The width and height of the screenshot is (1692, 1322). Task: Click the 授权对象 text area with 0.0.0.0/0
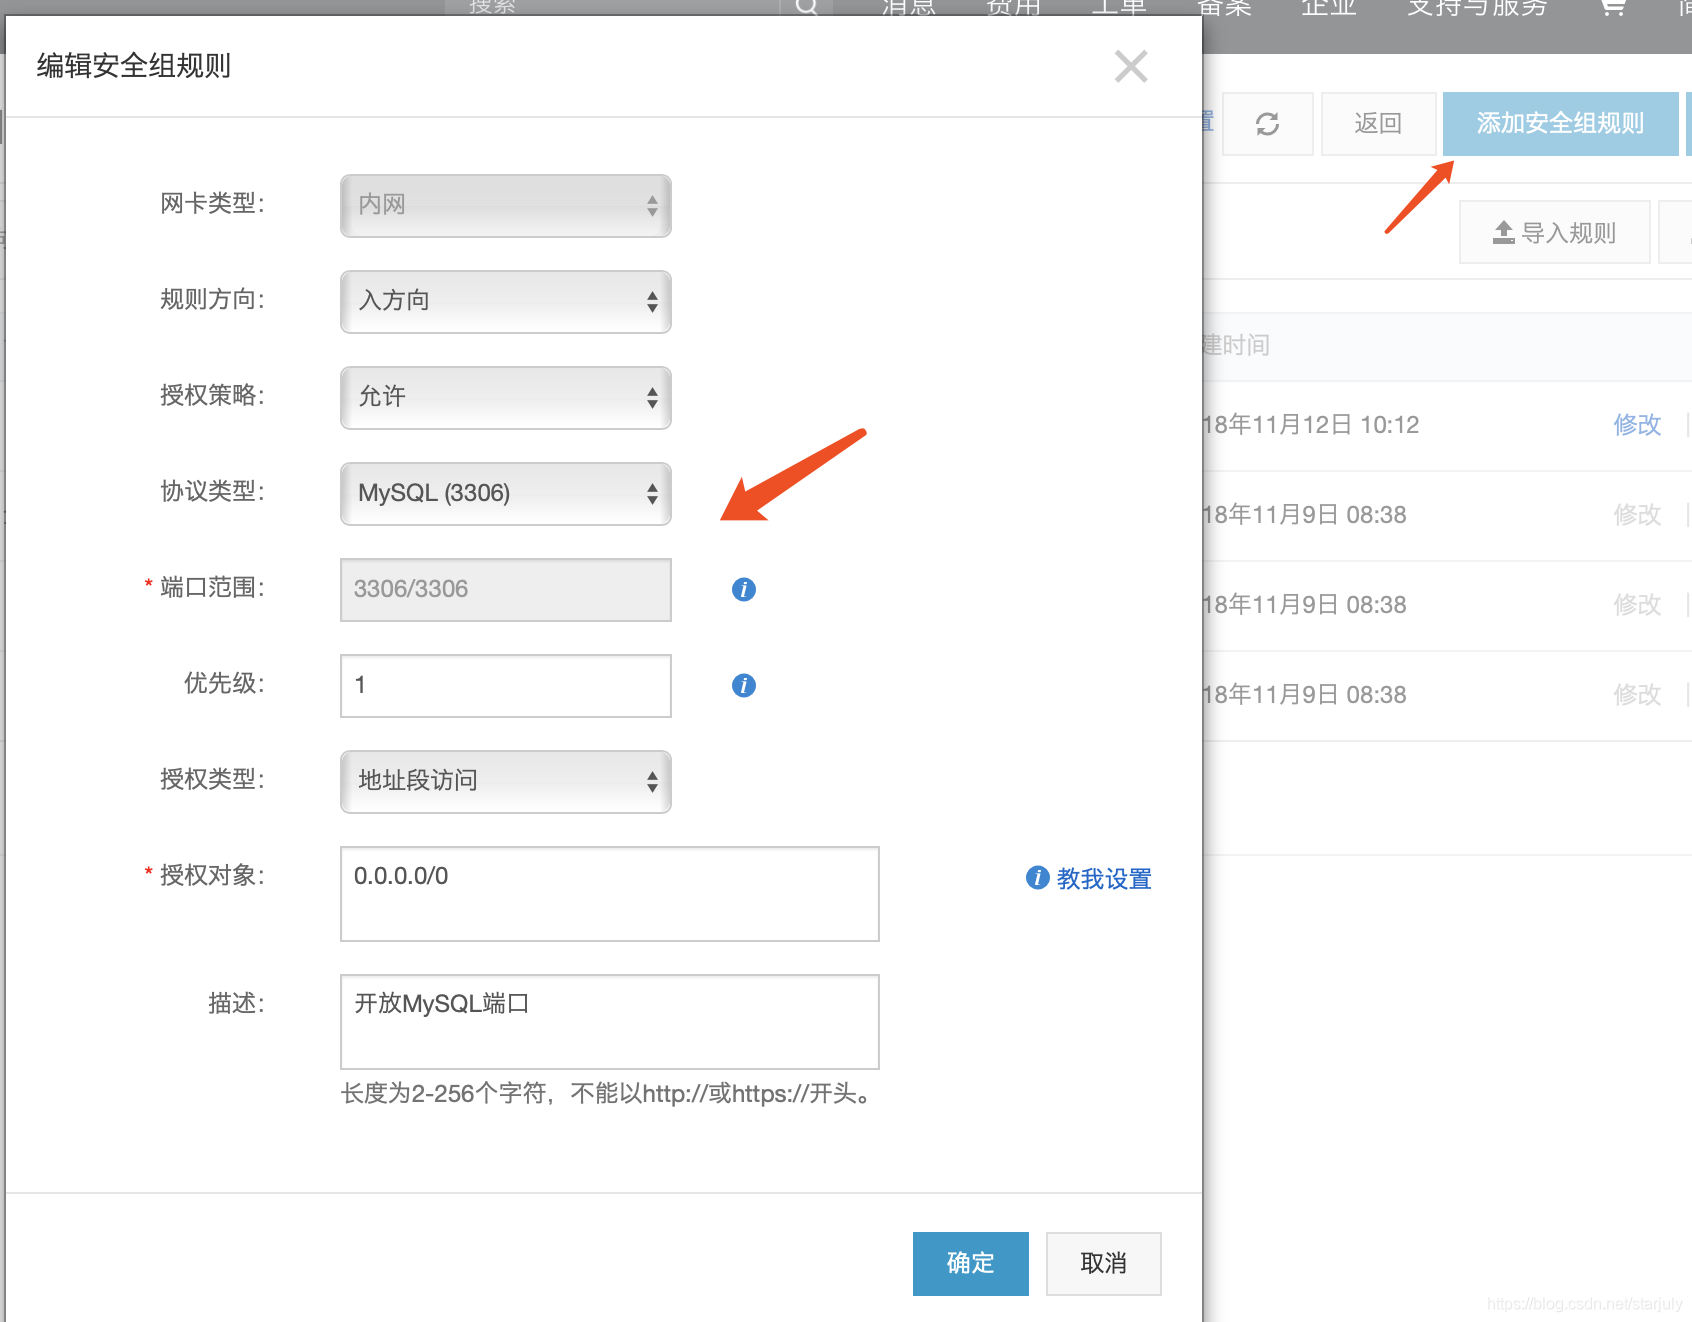[x=610, y=894]
